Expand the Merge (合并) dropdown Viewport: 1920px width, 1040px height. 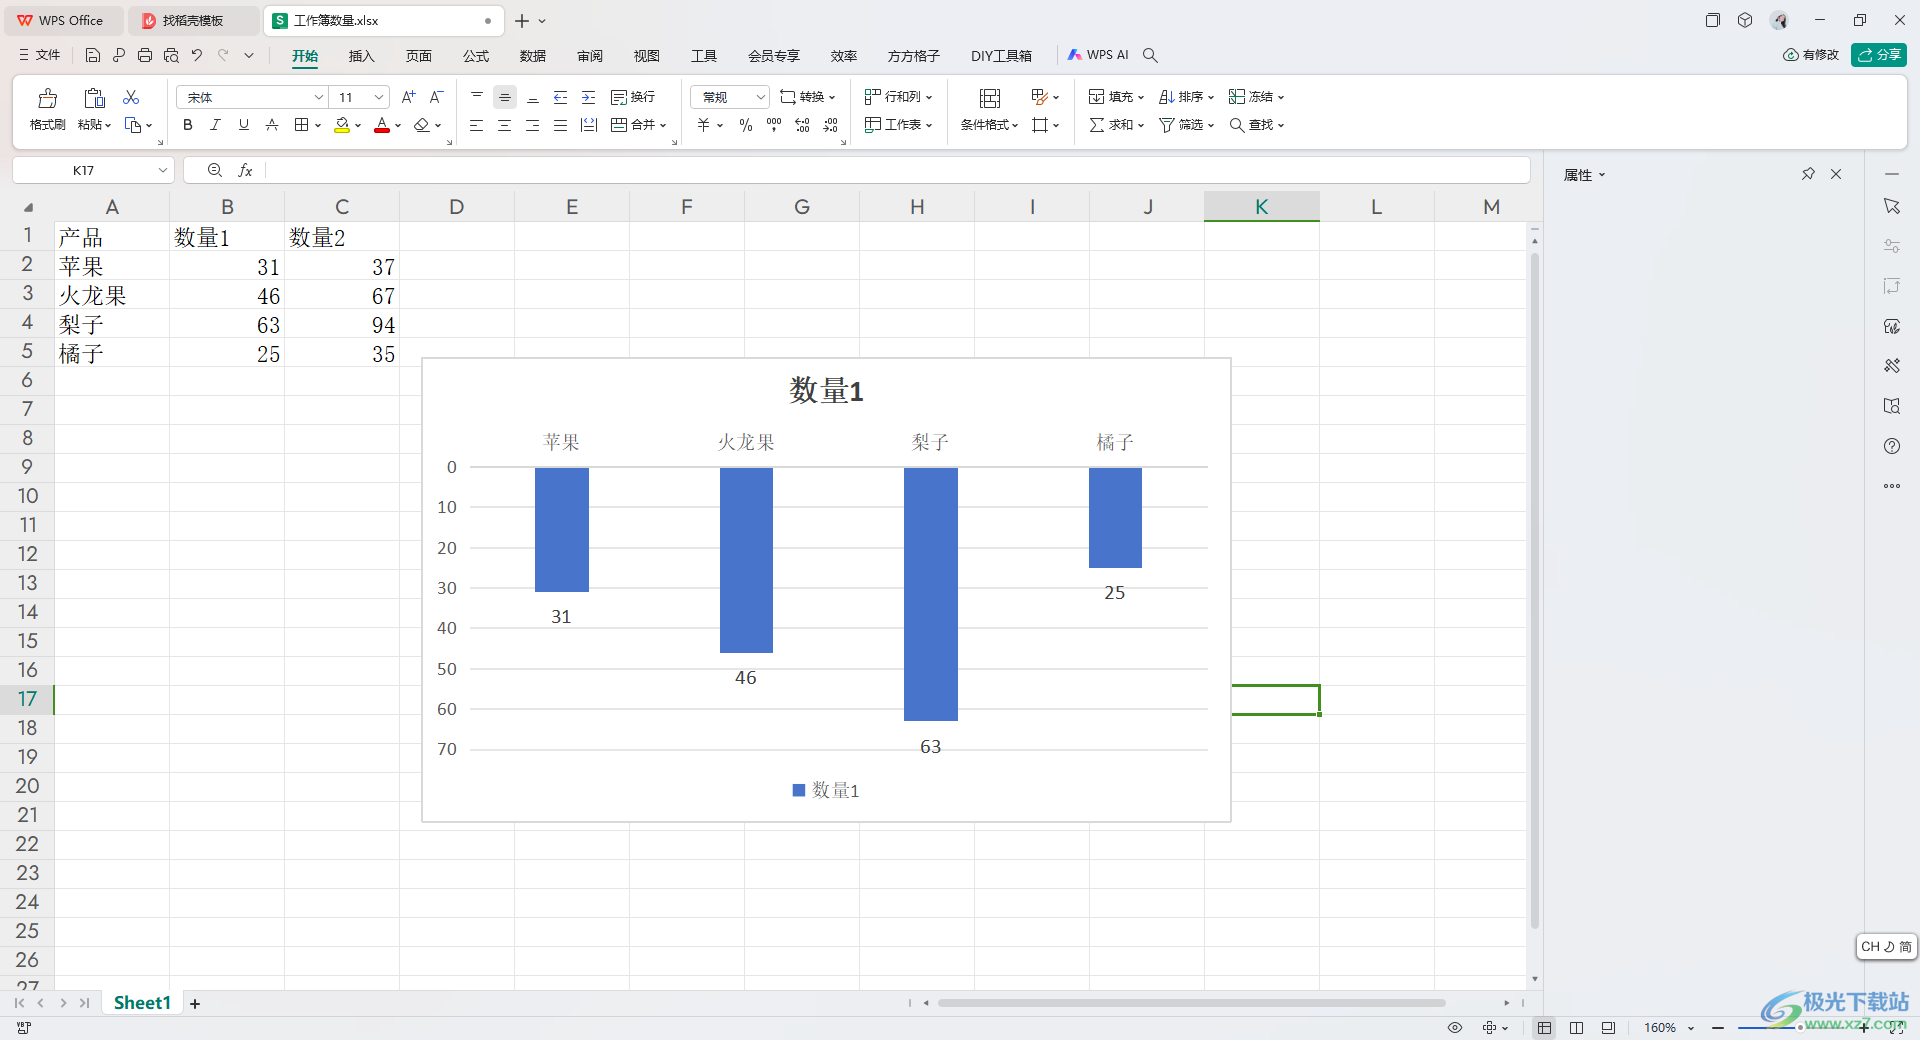click(x=663, y=126)
